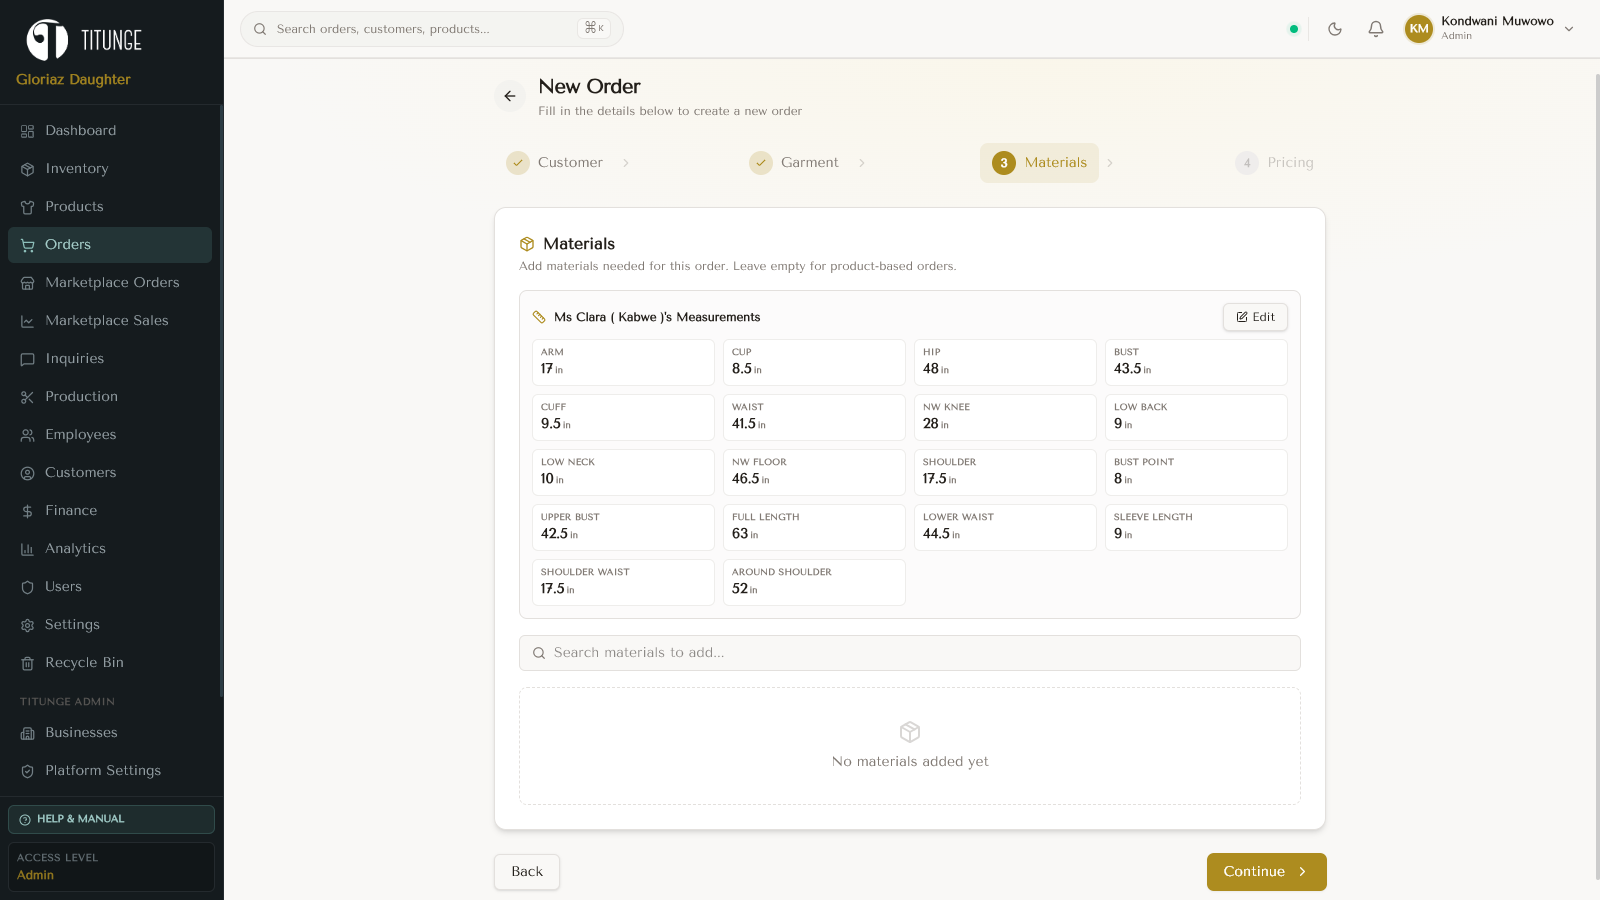
Task: Click the Production scissors icon
Action: [27, 398]
